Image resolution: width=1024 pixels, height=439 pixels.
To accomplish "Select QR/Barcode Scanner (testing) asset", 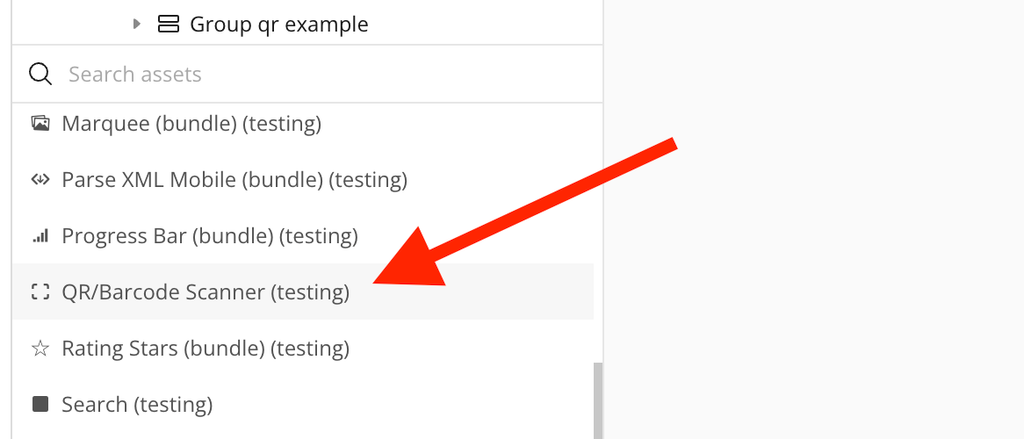I will (x=205, y=292).
